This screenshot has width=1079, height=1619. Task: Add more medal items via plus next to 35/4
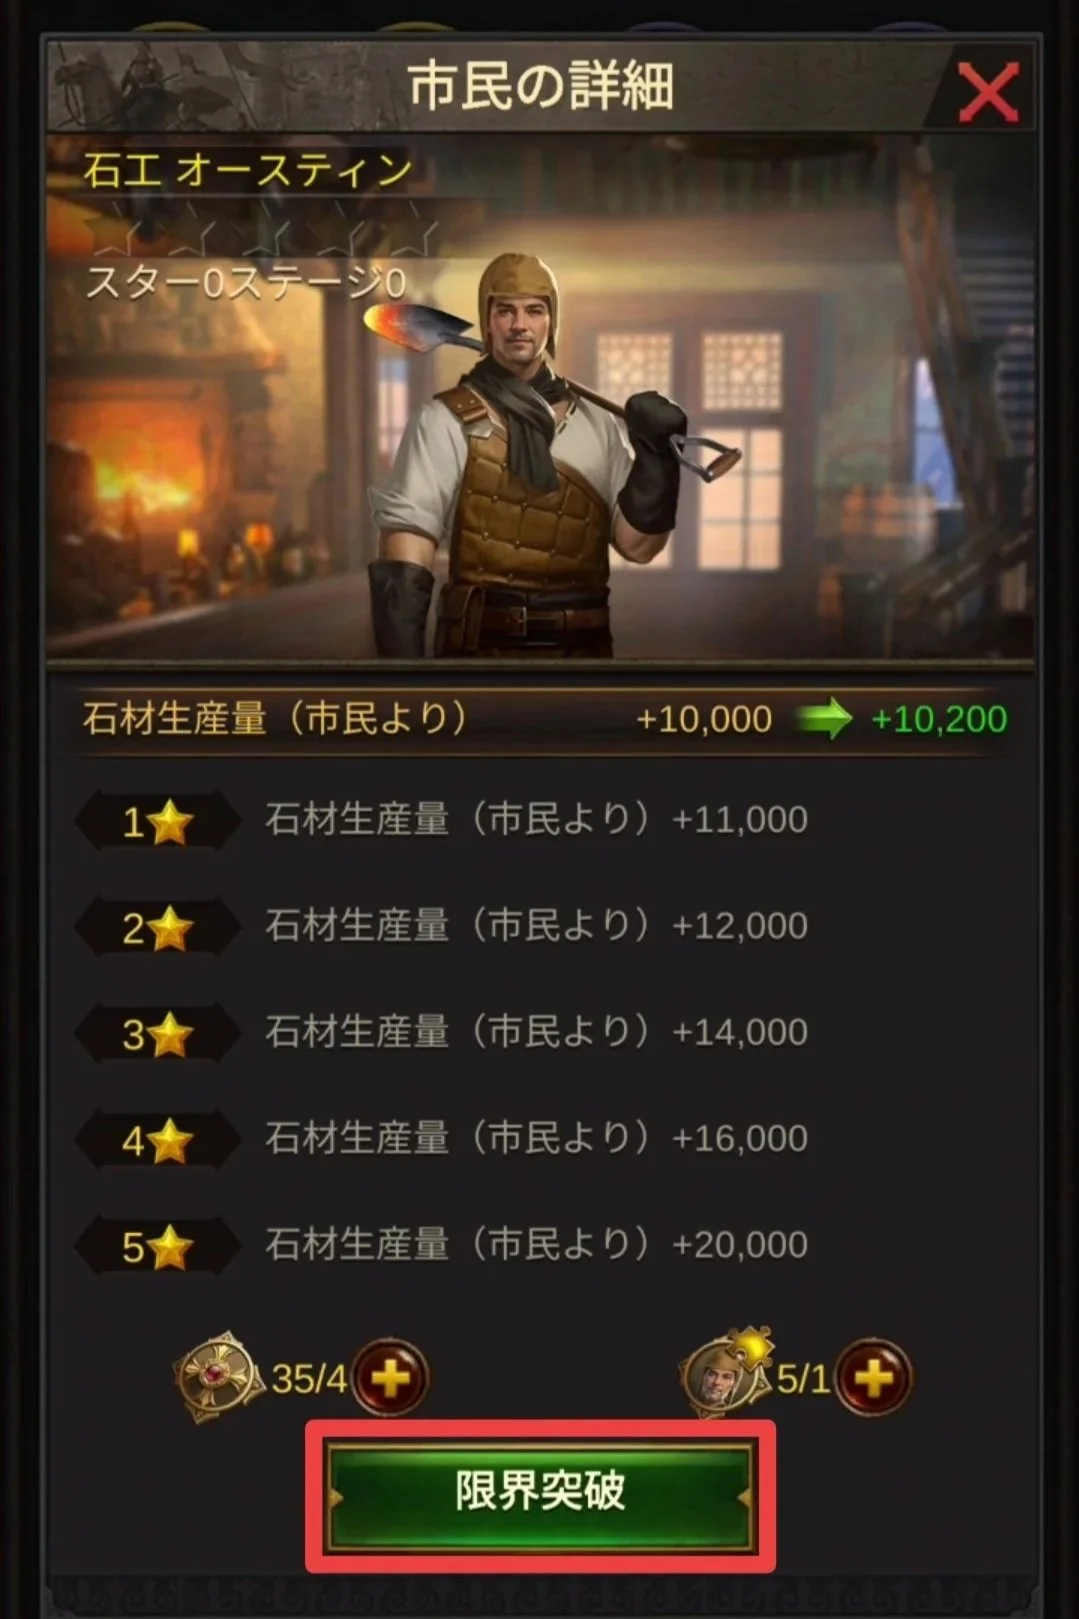click(390, 1378)
